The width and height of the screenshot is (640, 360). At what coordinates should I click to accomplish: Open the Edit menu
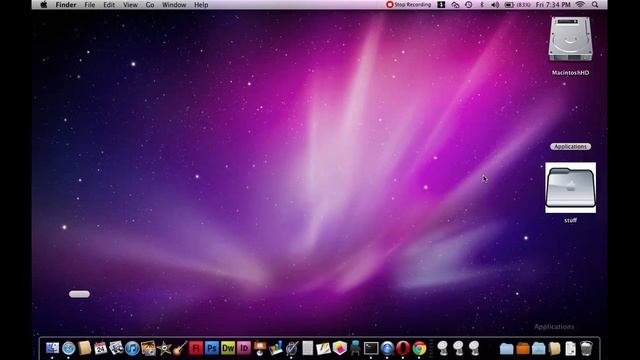tap(109, 5)
